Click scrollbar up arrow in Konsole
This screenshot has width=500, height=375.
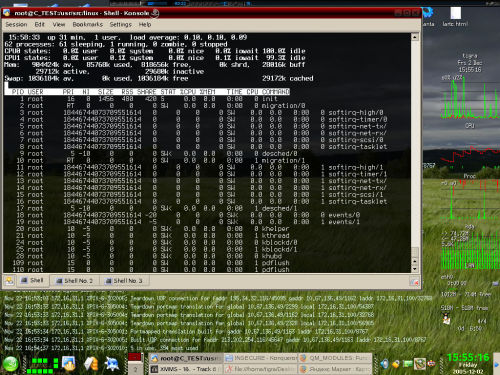tap(414, 37)
